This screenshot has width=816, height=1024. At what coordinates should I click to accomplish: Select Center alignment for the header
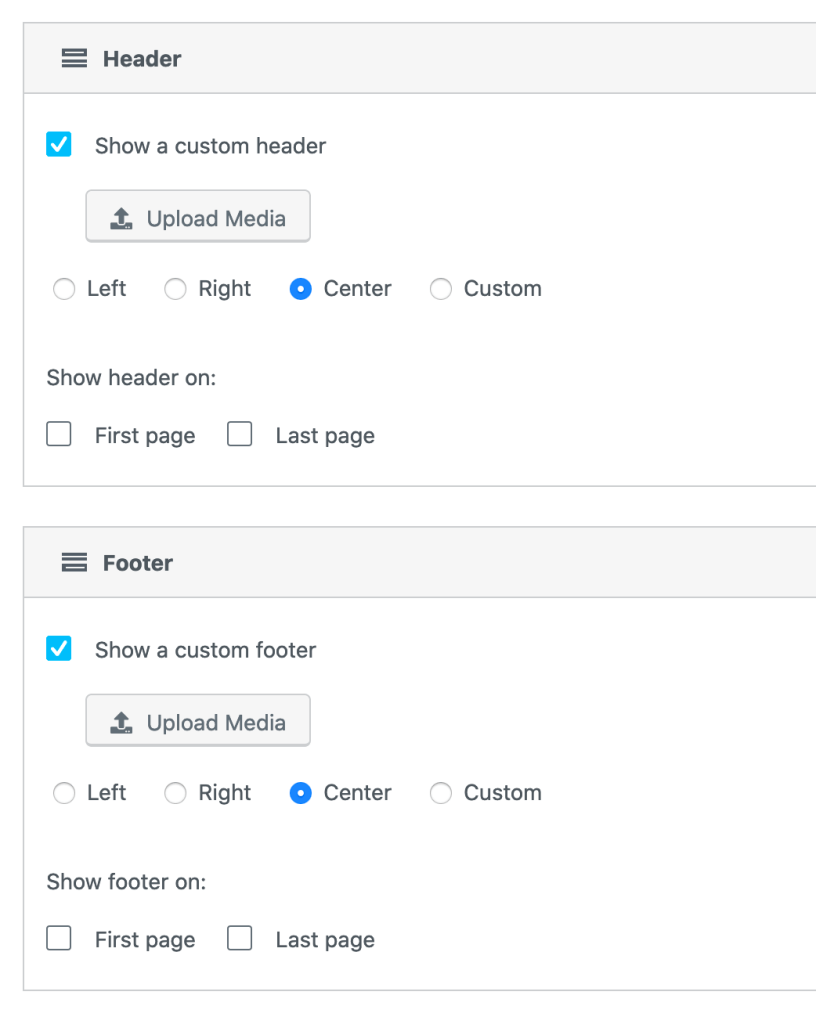pos(300,289)
